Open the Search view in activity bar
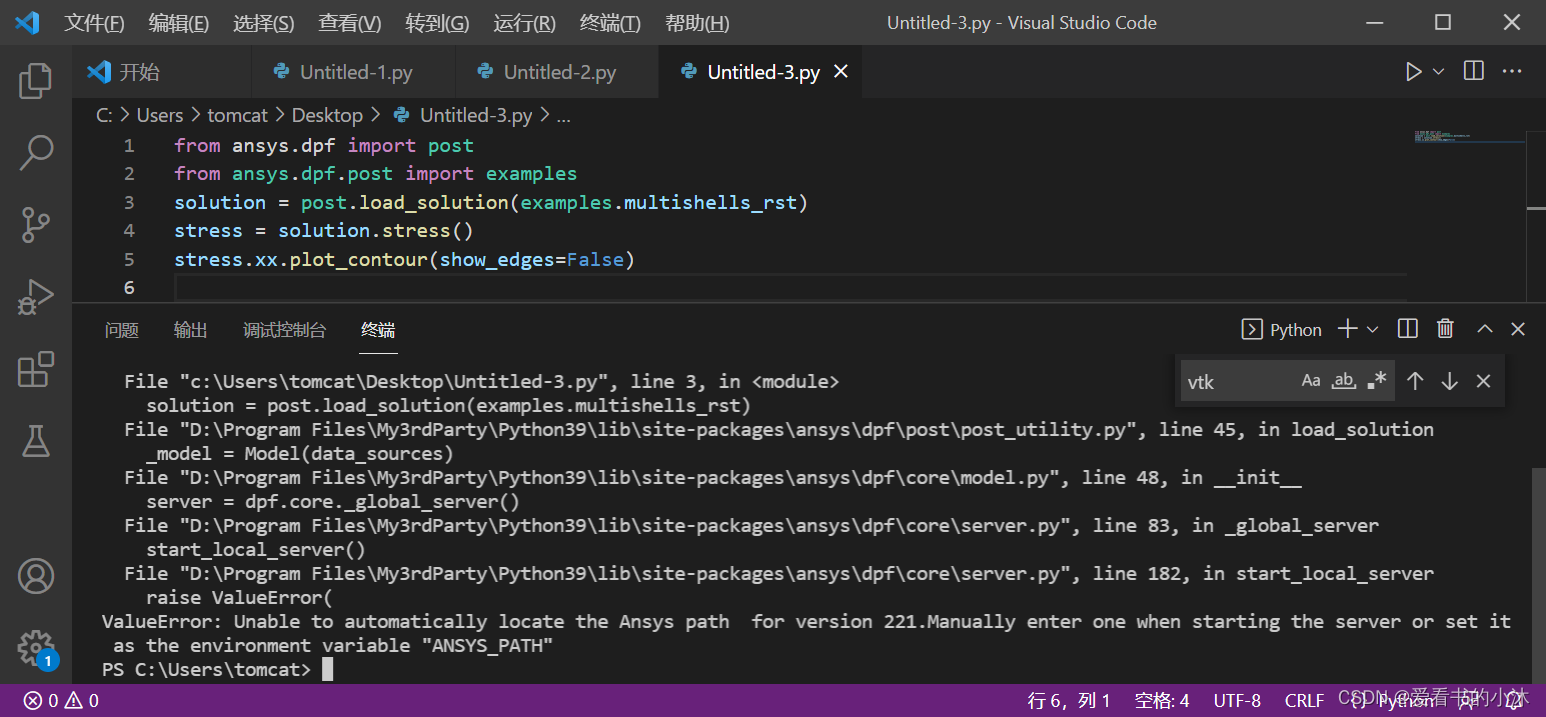 pyautogui.click(x=36, y=153)
